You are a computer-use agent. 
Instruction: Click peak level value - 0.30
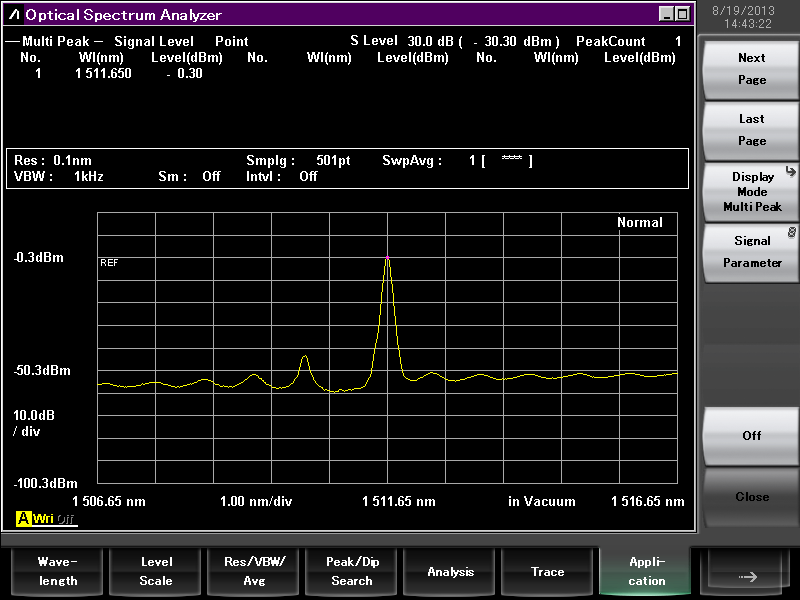(184, 73)
